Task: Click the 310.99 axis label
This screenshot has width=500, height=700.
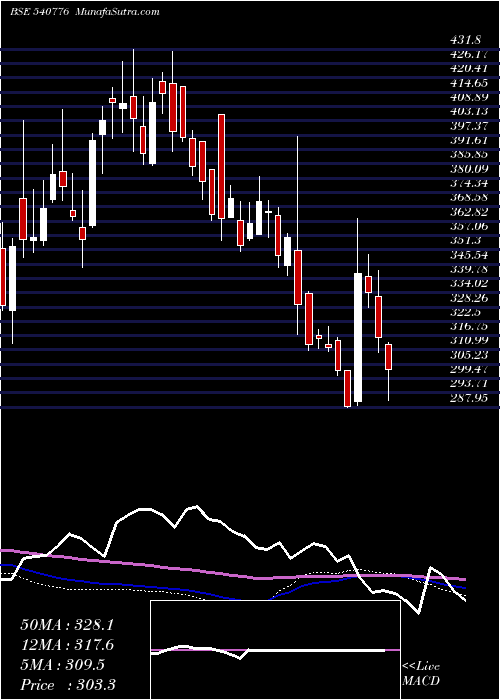Action: 469,341
